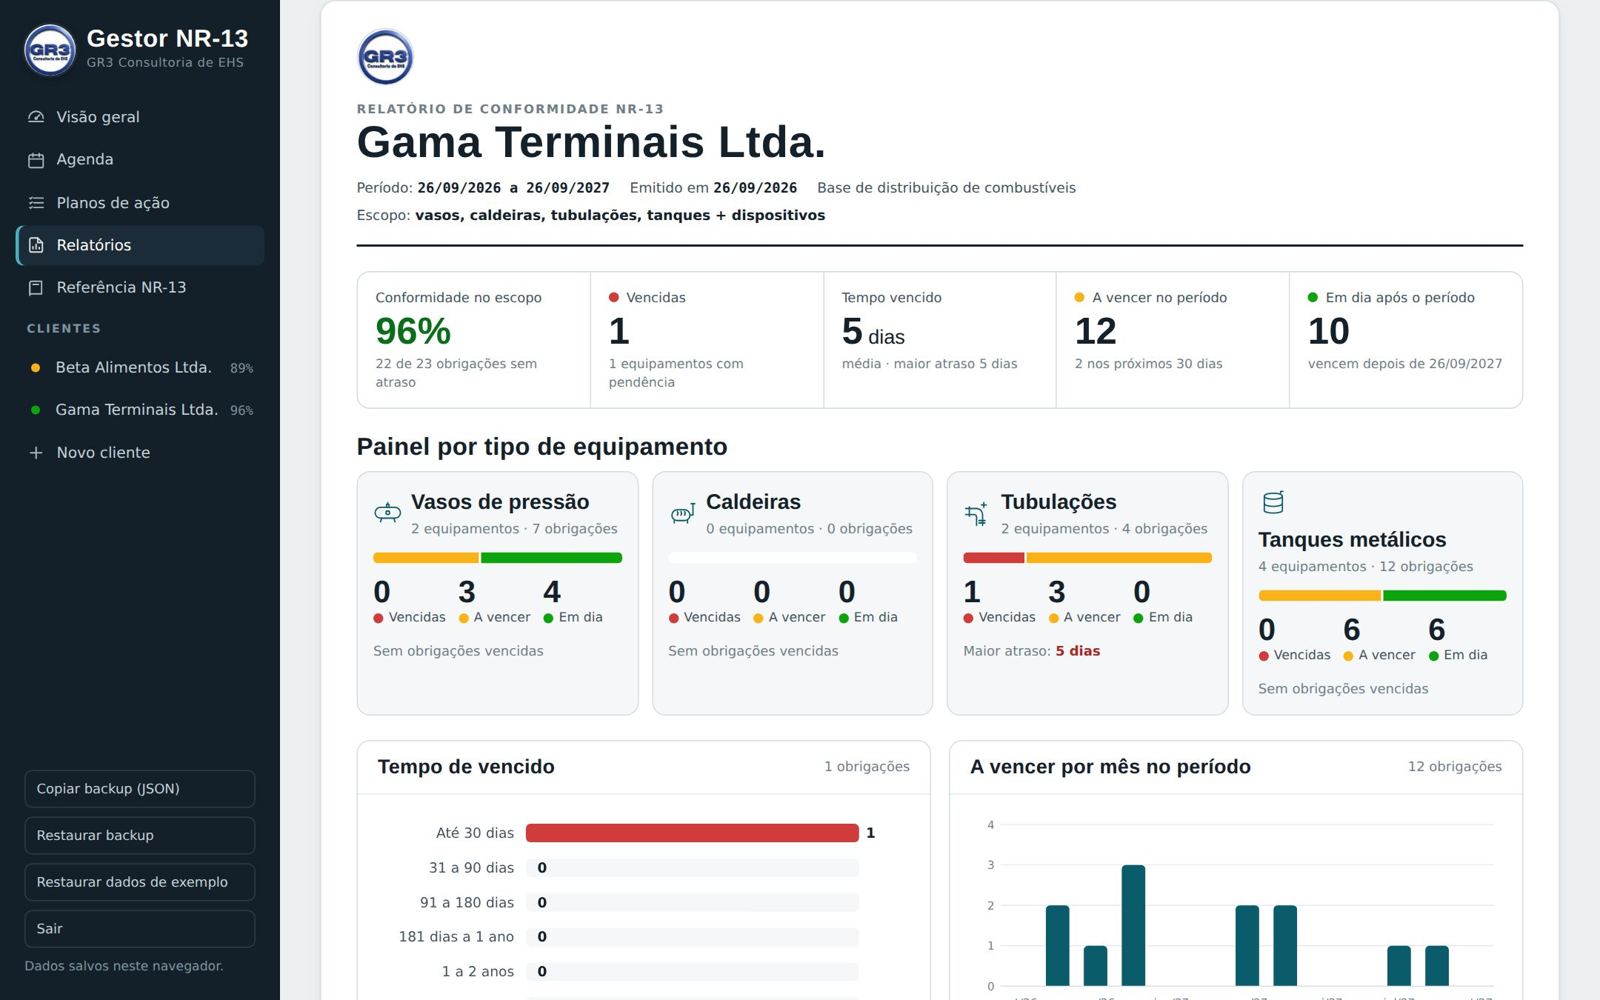Open Referência NR-13
The image size is (1600, 1000).
click(140, 288)
